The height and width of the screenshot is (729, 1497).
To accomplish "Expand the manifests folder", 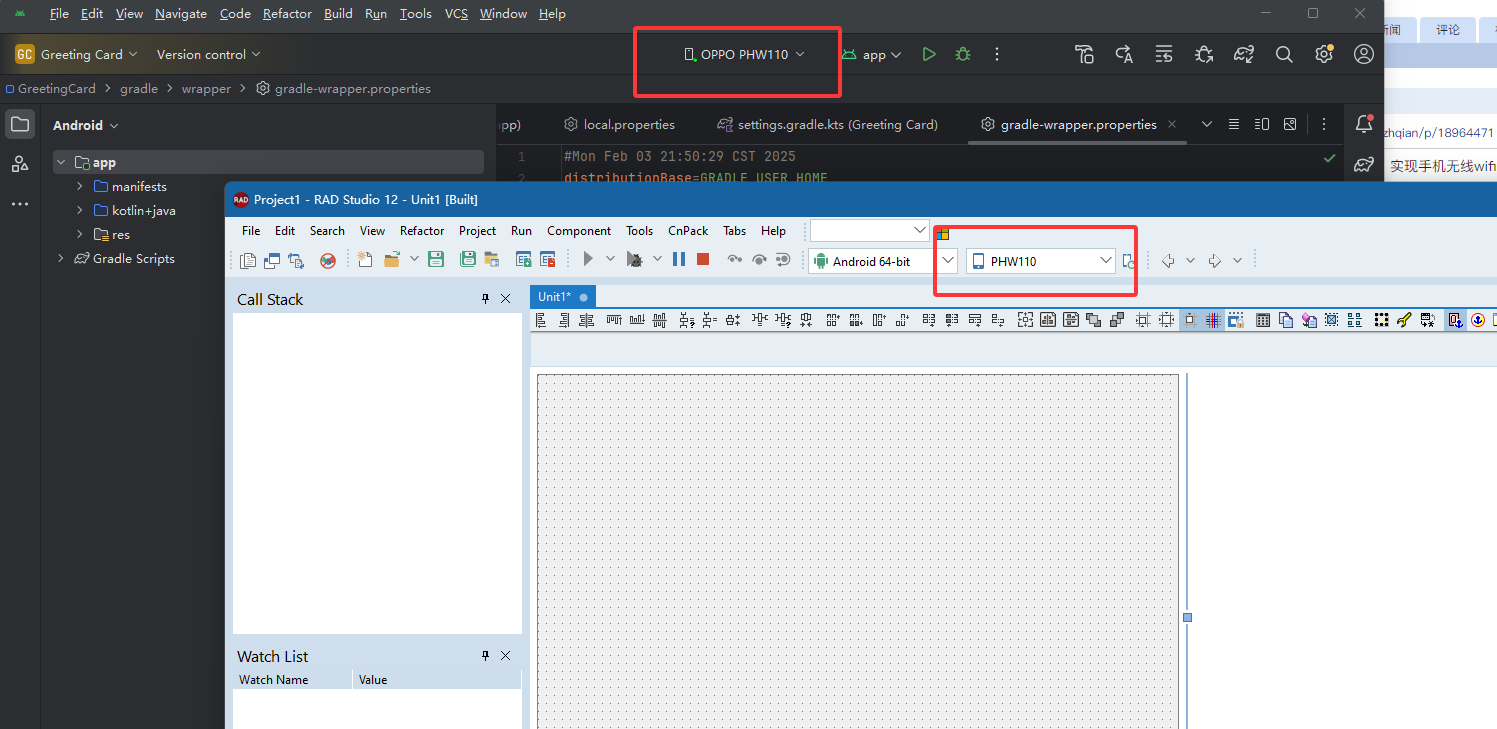I will tap(80, 187).
